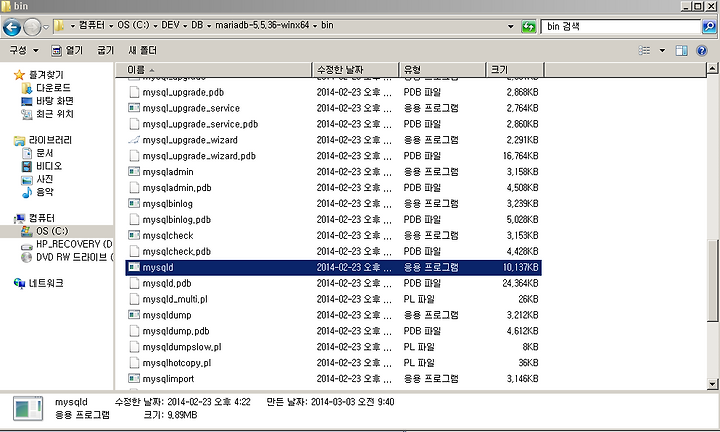This screenshot has width=720, height=432.
Task: Click the refresh button beside address bar
Action: [x=529, y=27]
